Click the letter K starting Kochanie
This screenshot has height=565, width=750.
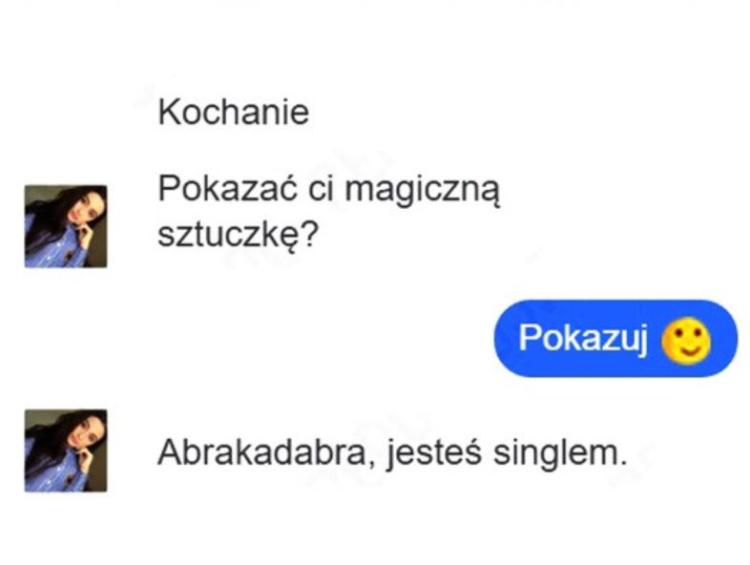click(x=168, y=112)
